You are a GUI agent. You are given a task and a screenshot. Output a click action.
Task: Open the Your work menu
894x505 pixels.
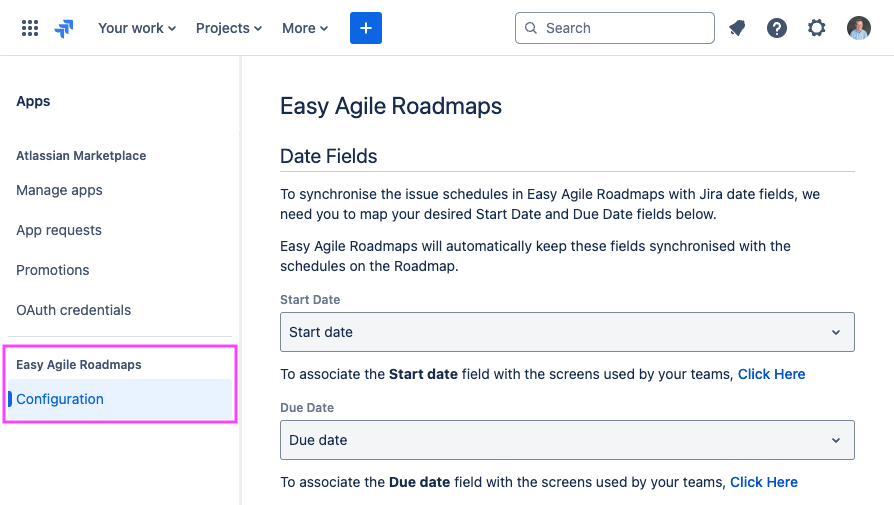click(137, 28)
